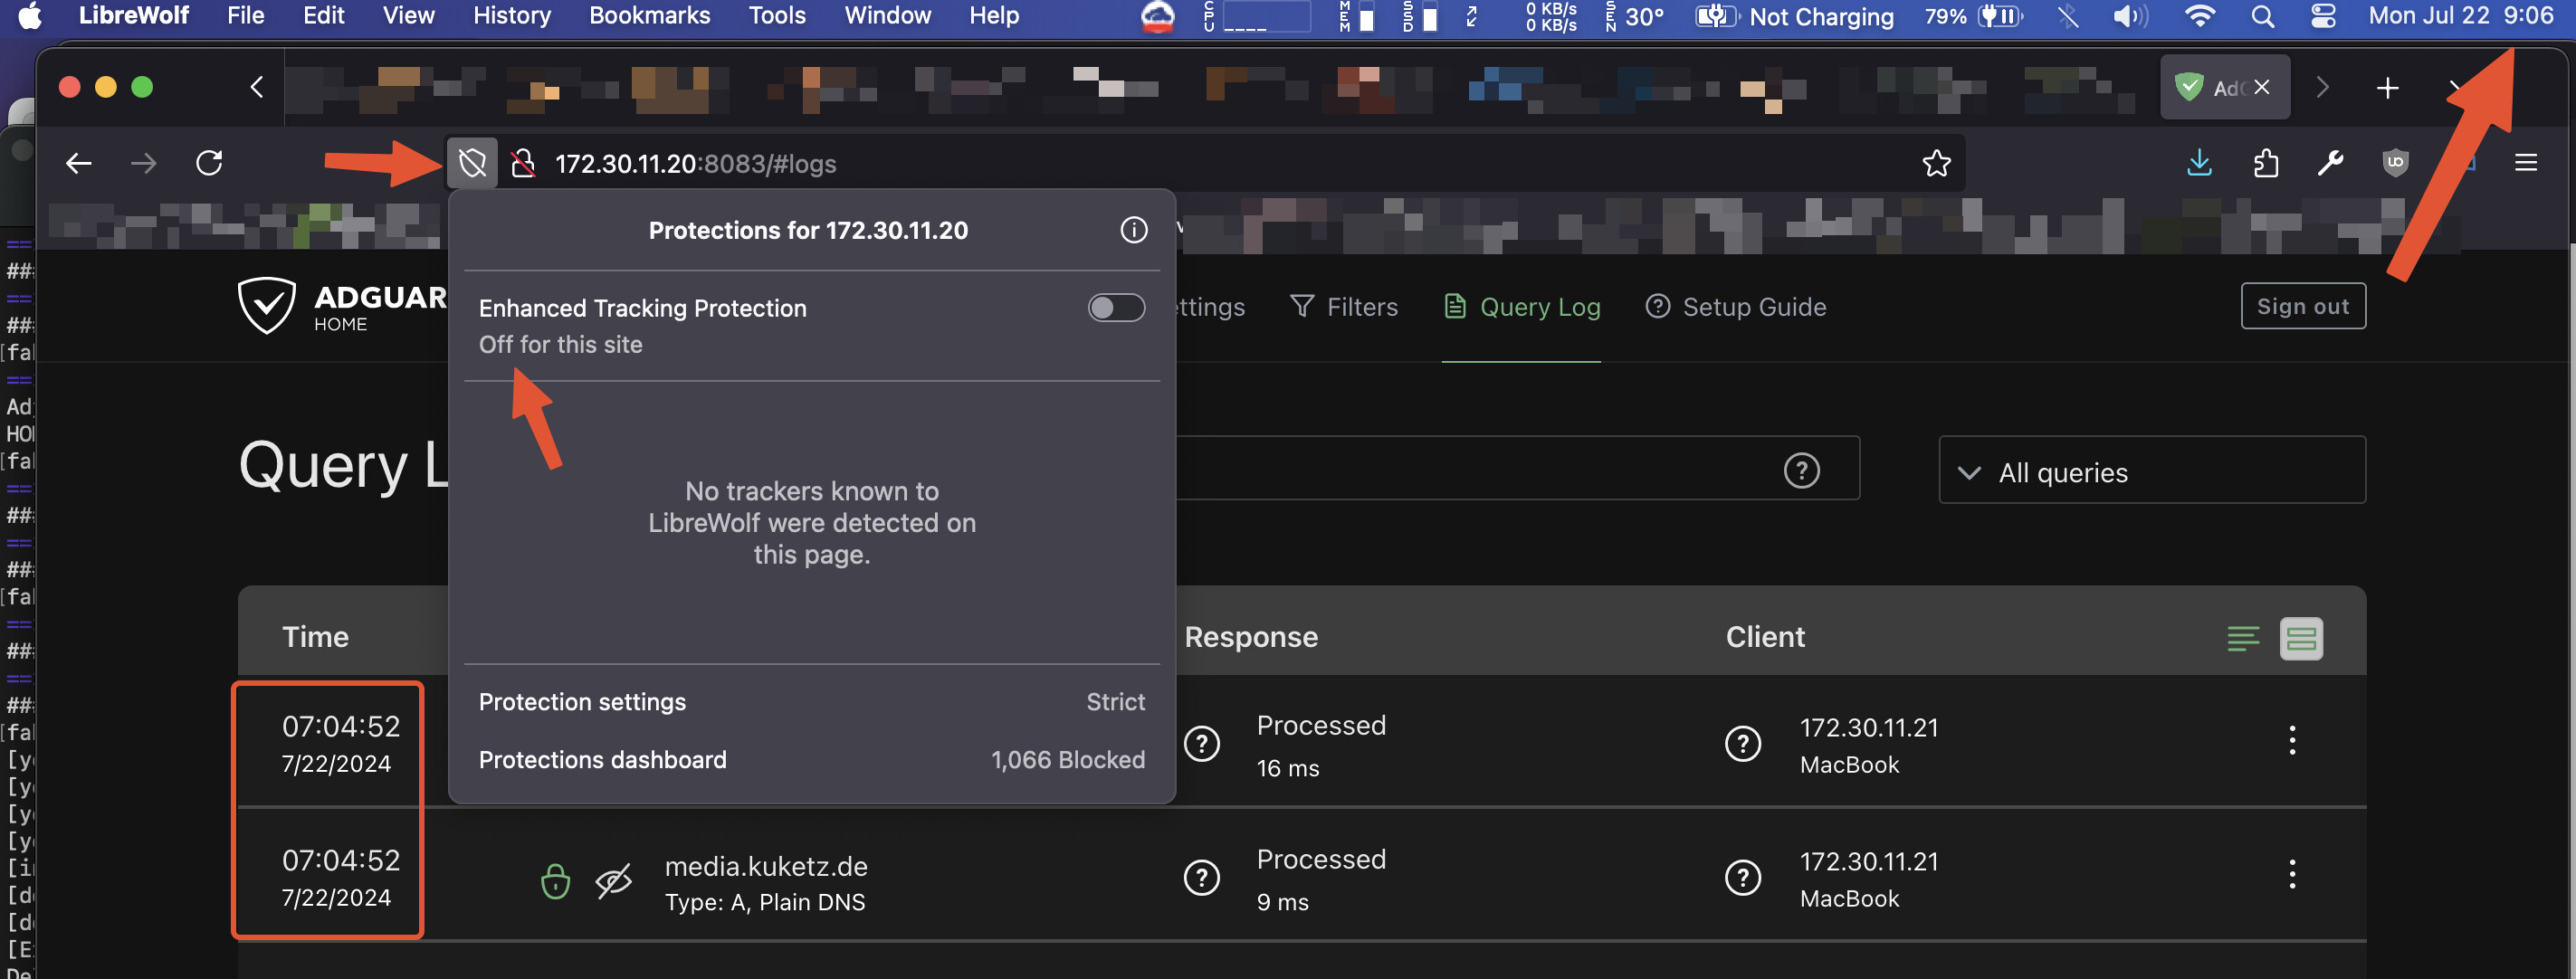
Task: Click the uBlock Origin toolbar icon
Action: pyautogui.click(x=2394, y=163)
